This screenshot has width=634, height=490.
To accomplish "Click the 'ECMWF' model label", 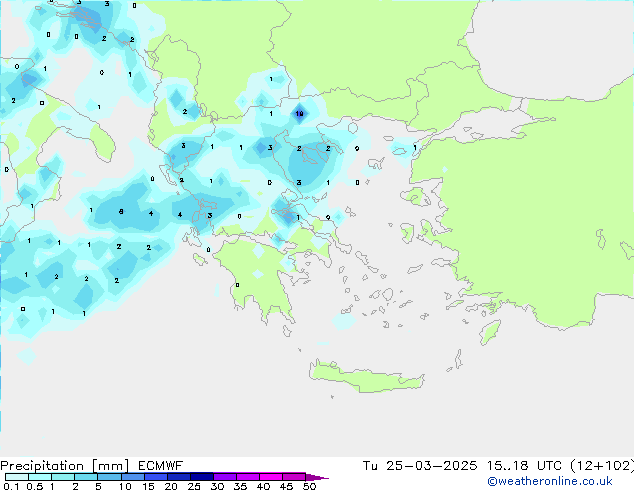I will 161,466.
